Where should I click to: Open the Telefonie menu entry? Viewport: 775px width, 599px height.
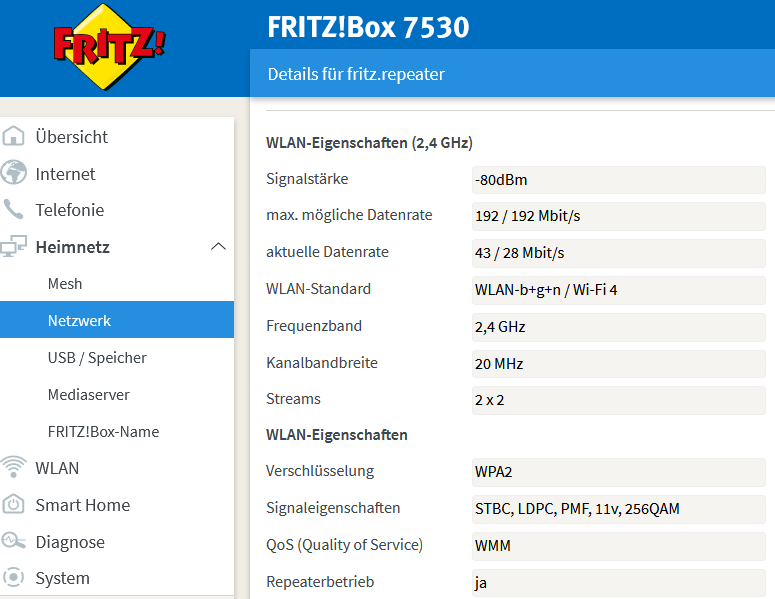70,210
